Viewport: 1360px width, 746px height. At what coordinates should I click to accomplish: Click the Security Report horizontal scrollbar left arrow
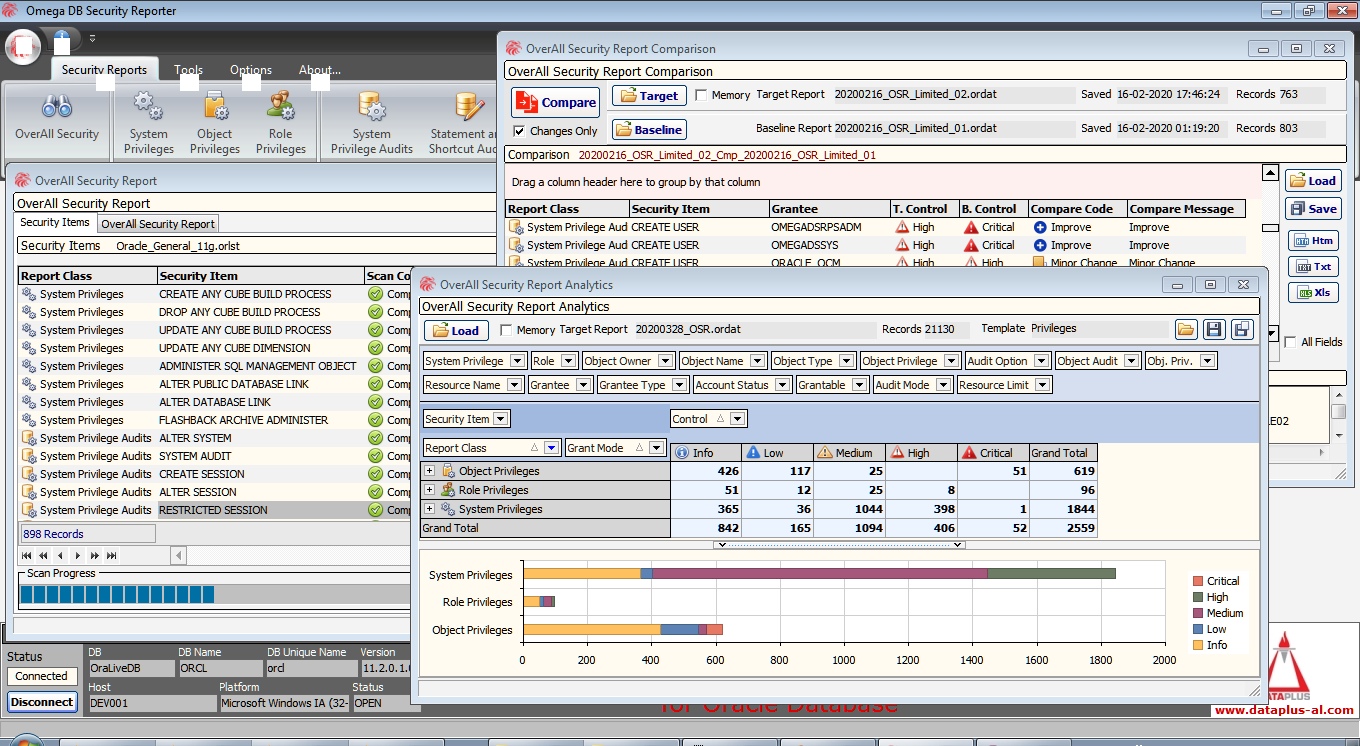pyautogui.click(x=178, y=555)
